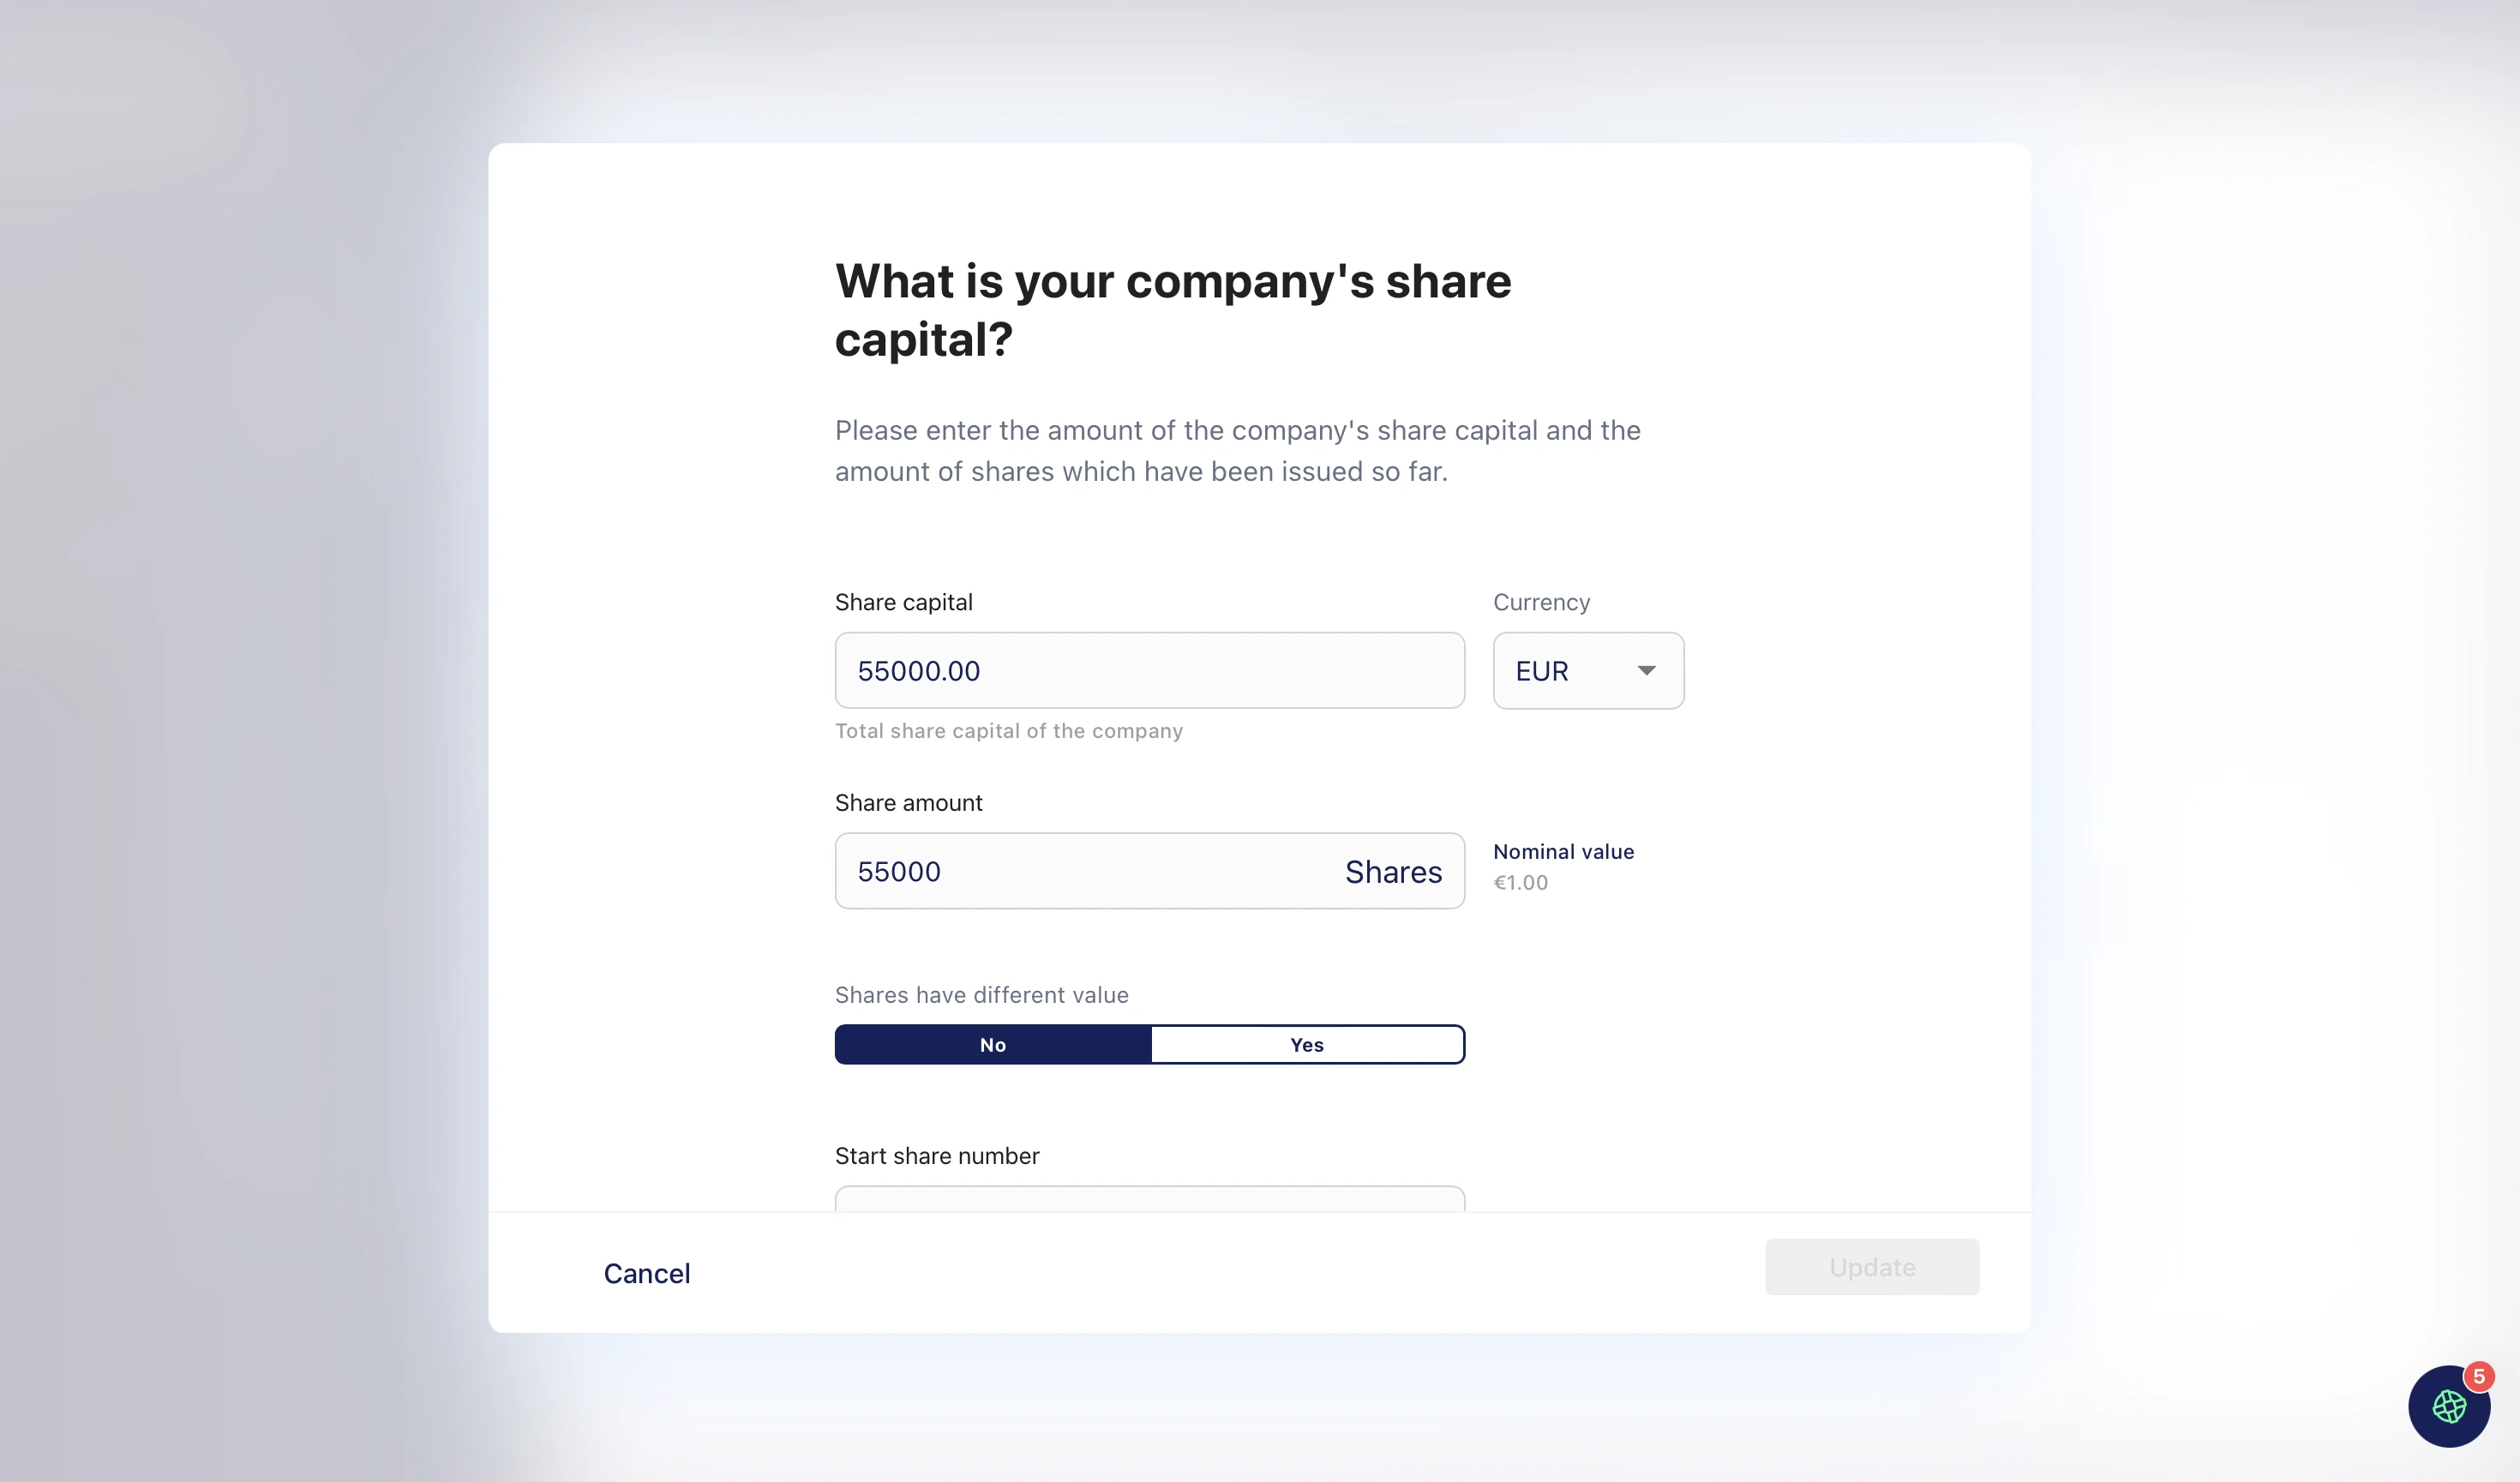Click the company's share capital heading
This screenshot has width=2520, height=1482.
[1172, 310]
